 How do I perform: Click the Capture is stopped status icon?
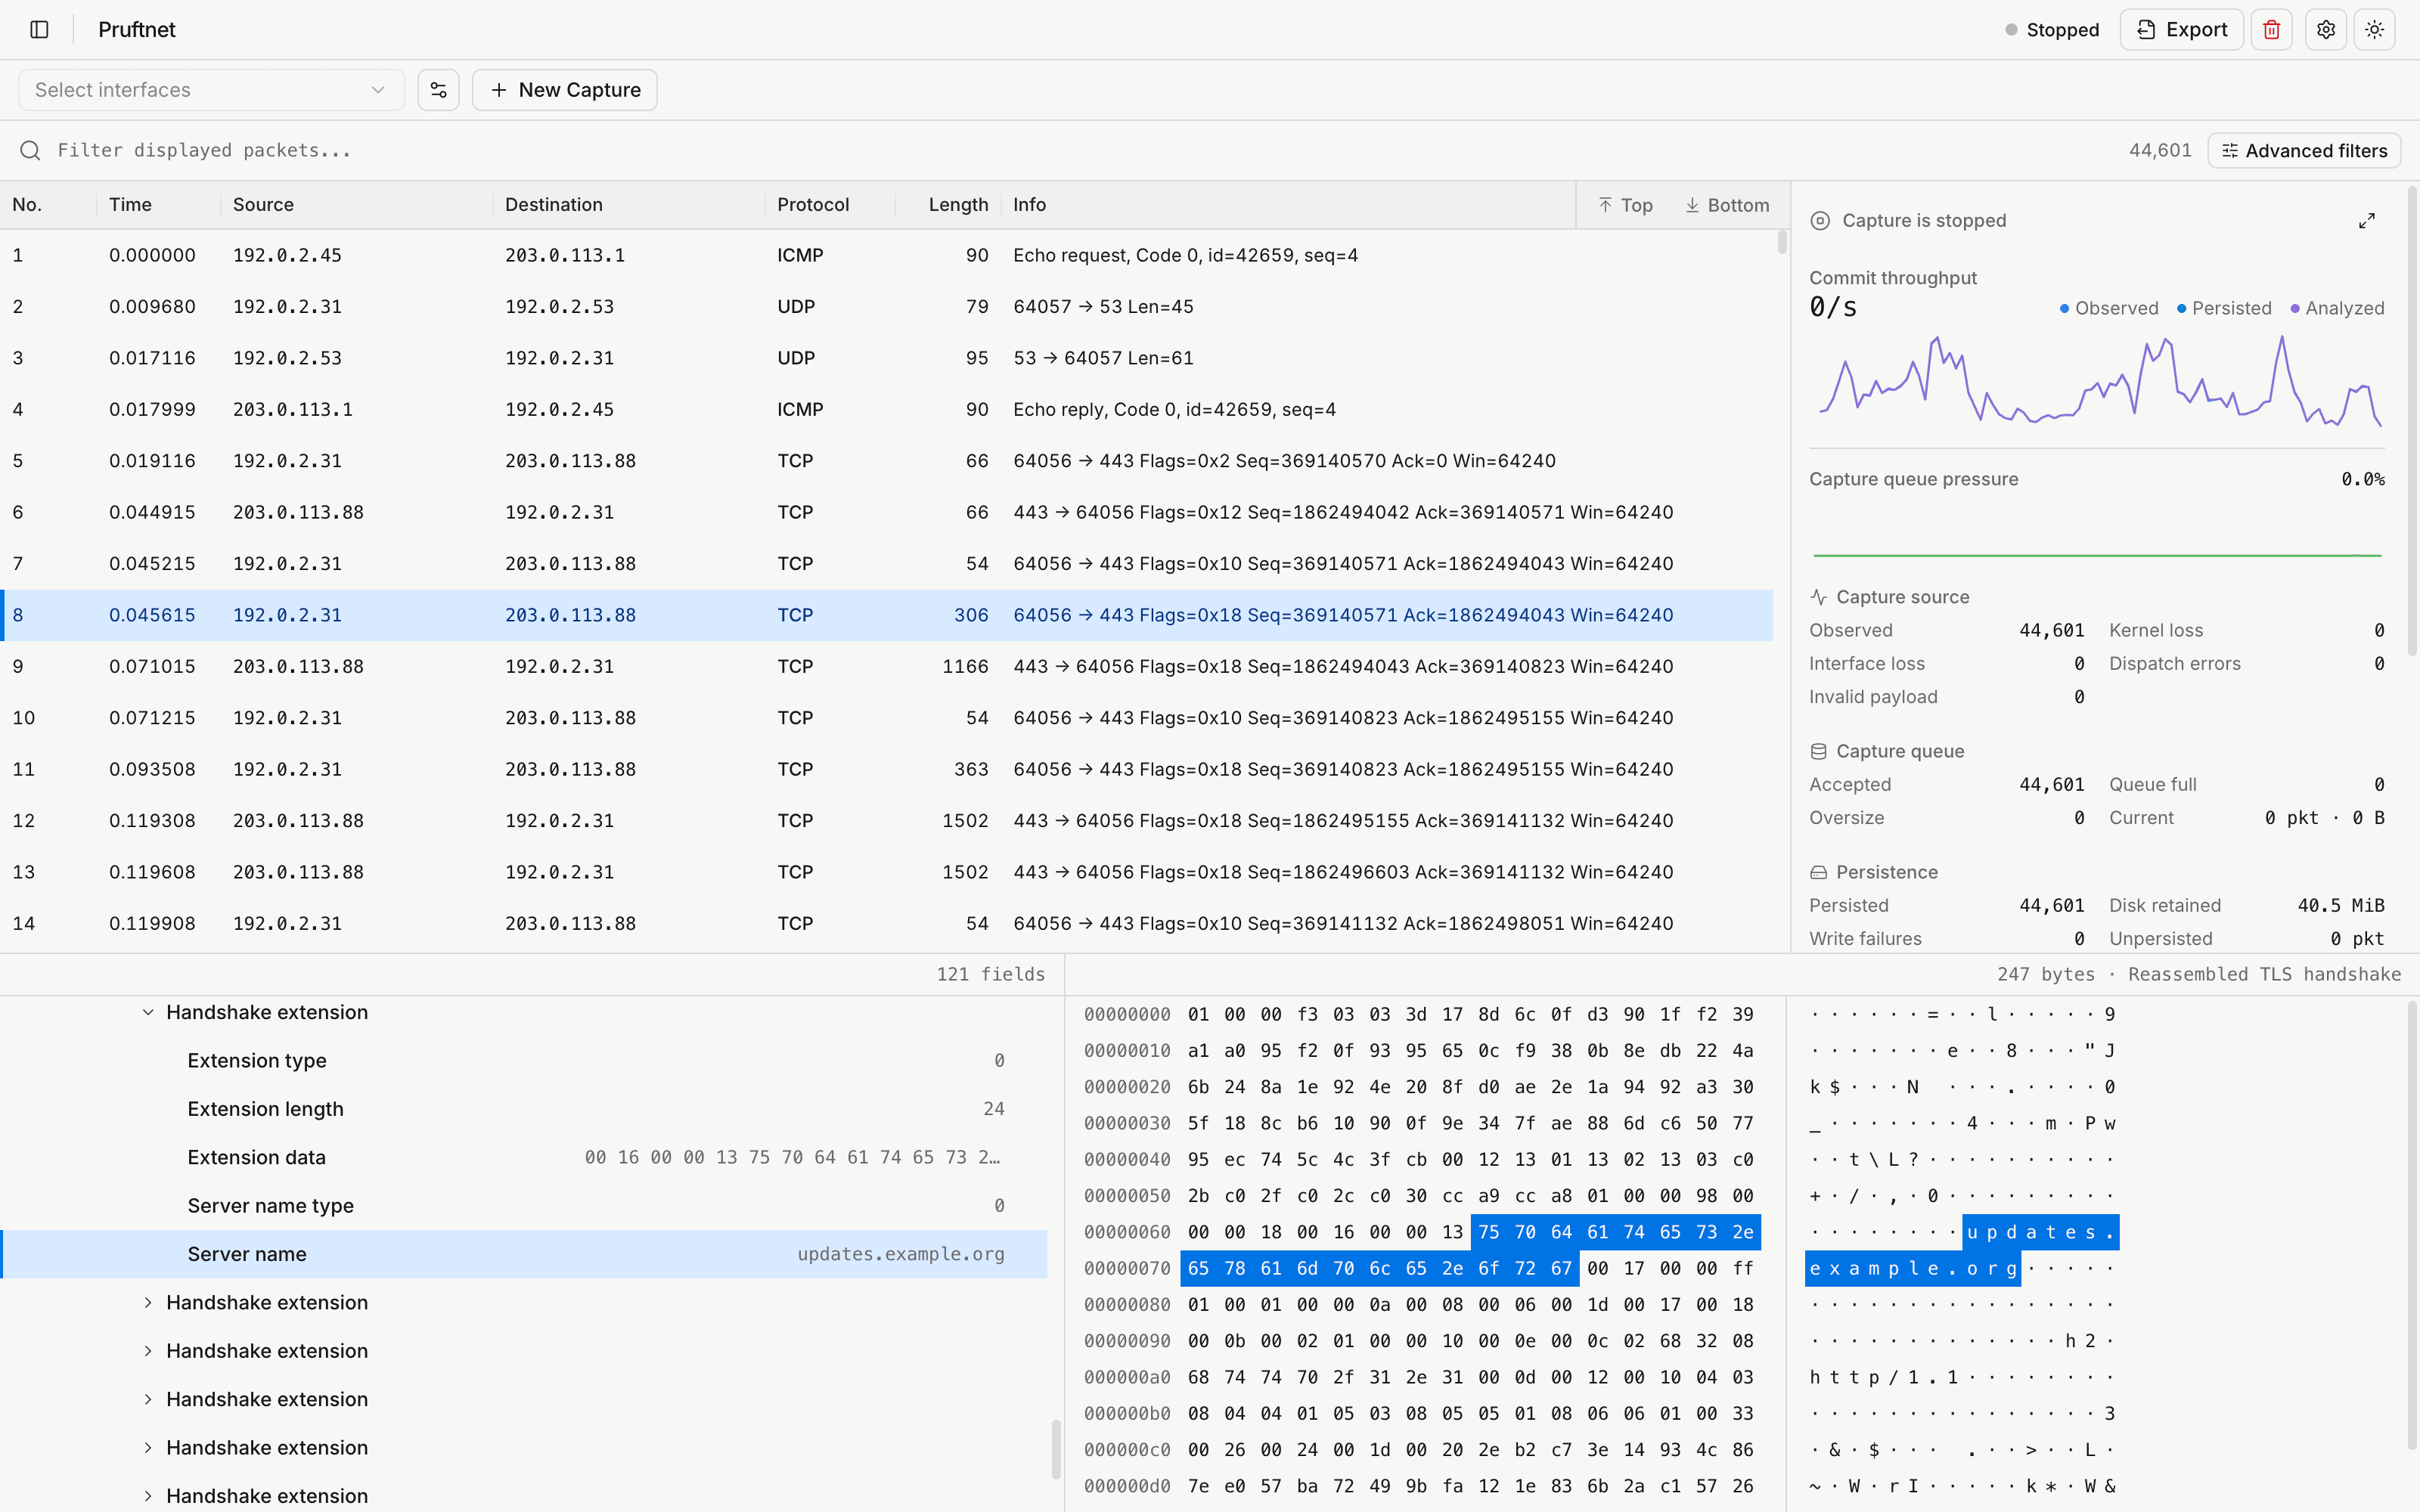click(x=1820, y=221)
